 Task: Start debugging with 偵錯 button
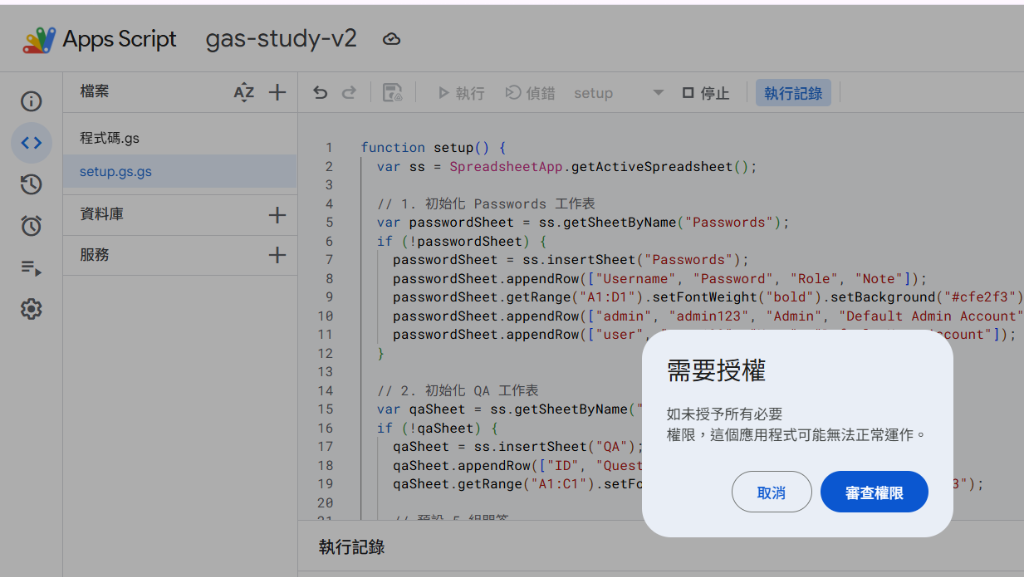[x=530, y=93]
